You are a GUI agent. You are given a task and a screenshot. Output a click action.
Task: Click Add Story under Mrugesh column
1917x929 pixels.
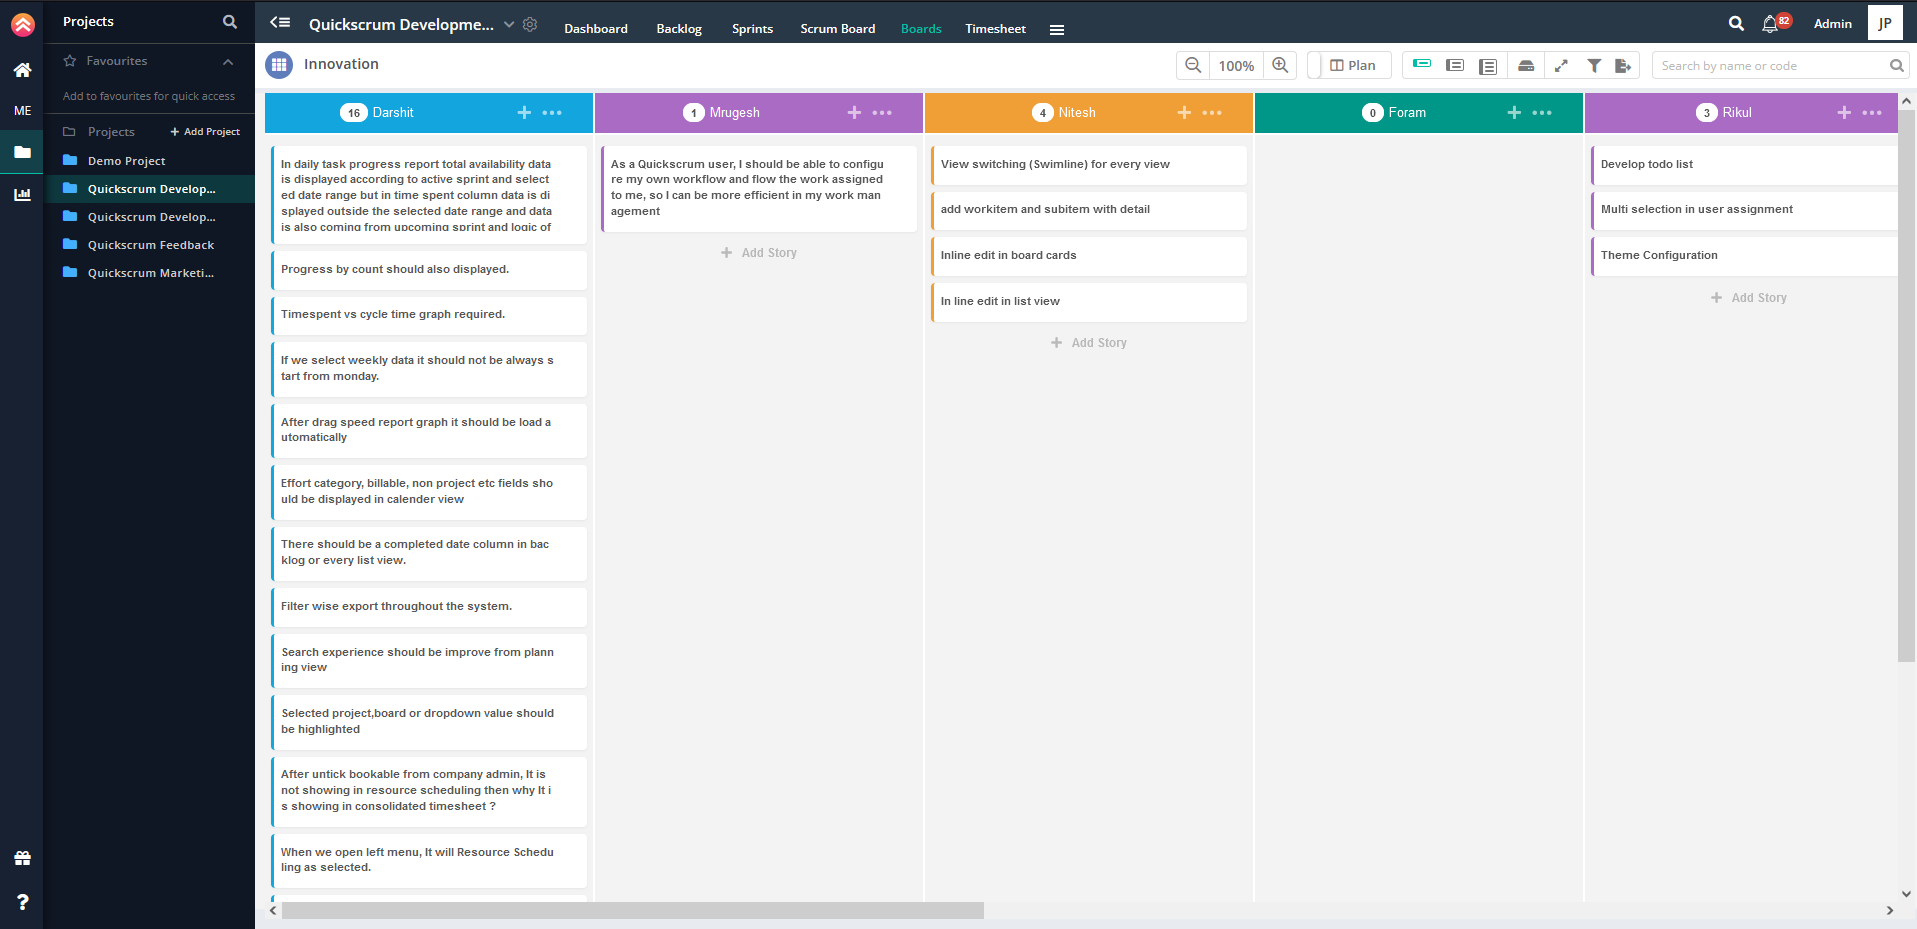click(x=759, y=252)
